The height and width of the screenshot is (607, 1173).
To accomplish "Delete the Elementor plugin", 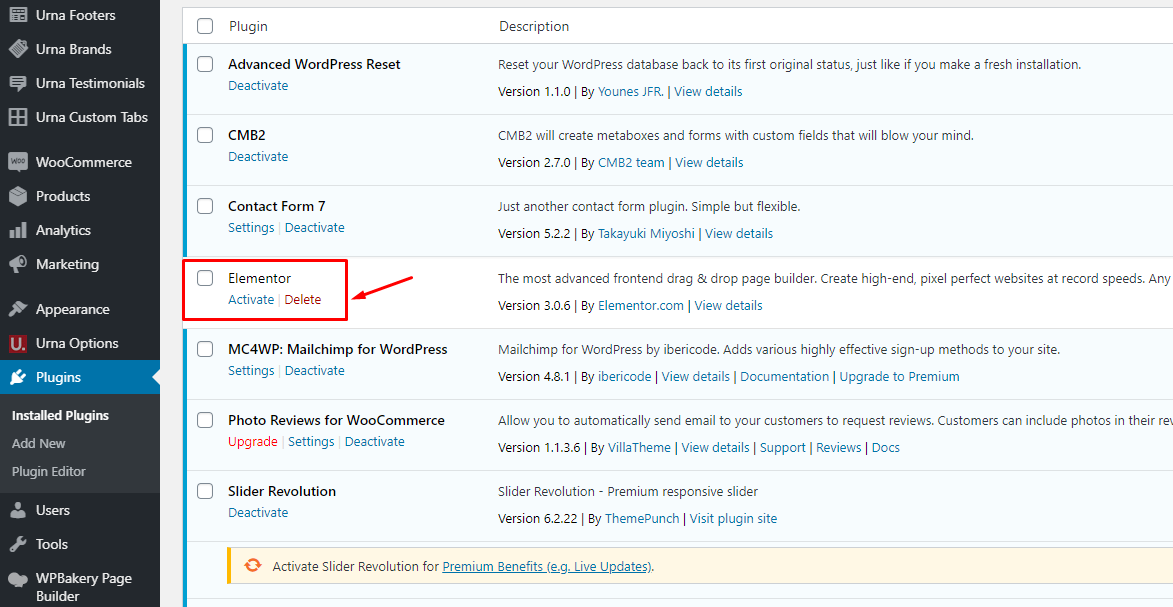I will pos(303,299).
